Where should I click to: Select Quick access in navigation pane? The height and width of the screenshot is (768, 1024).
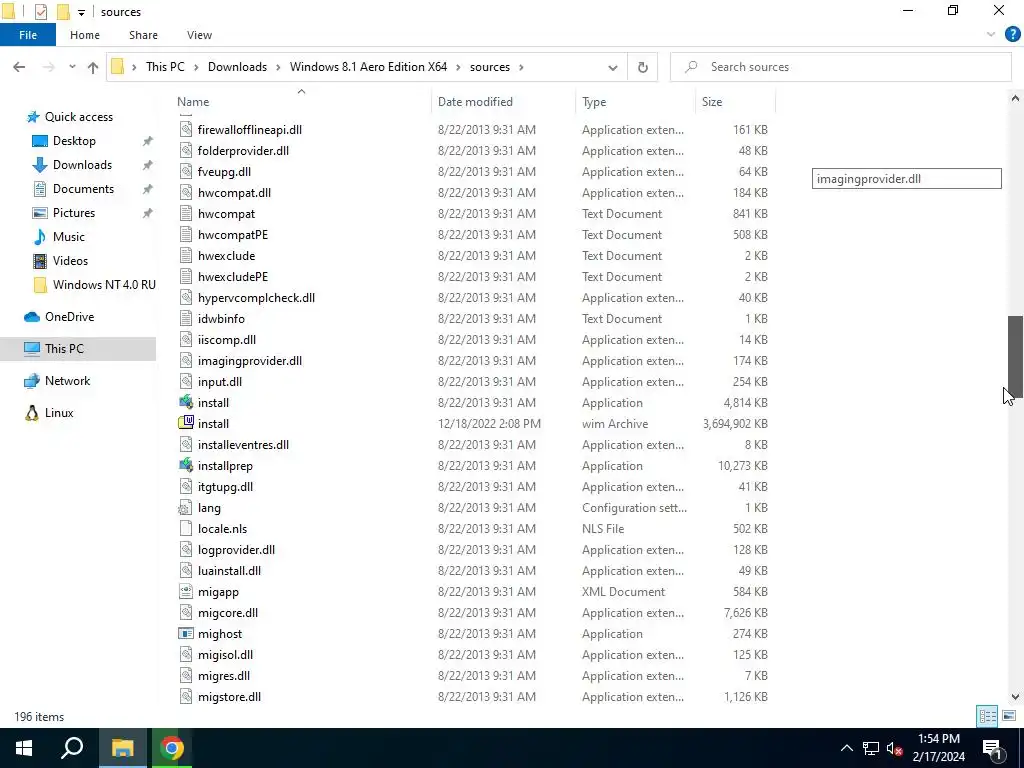tap(78, 117)
